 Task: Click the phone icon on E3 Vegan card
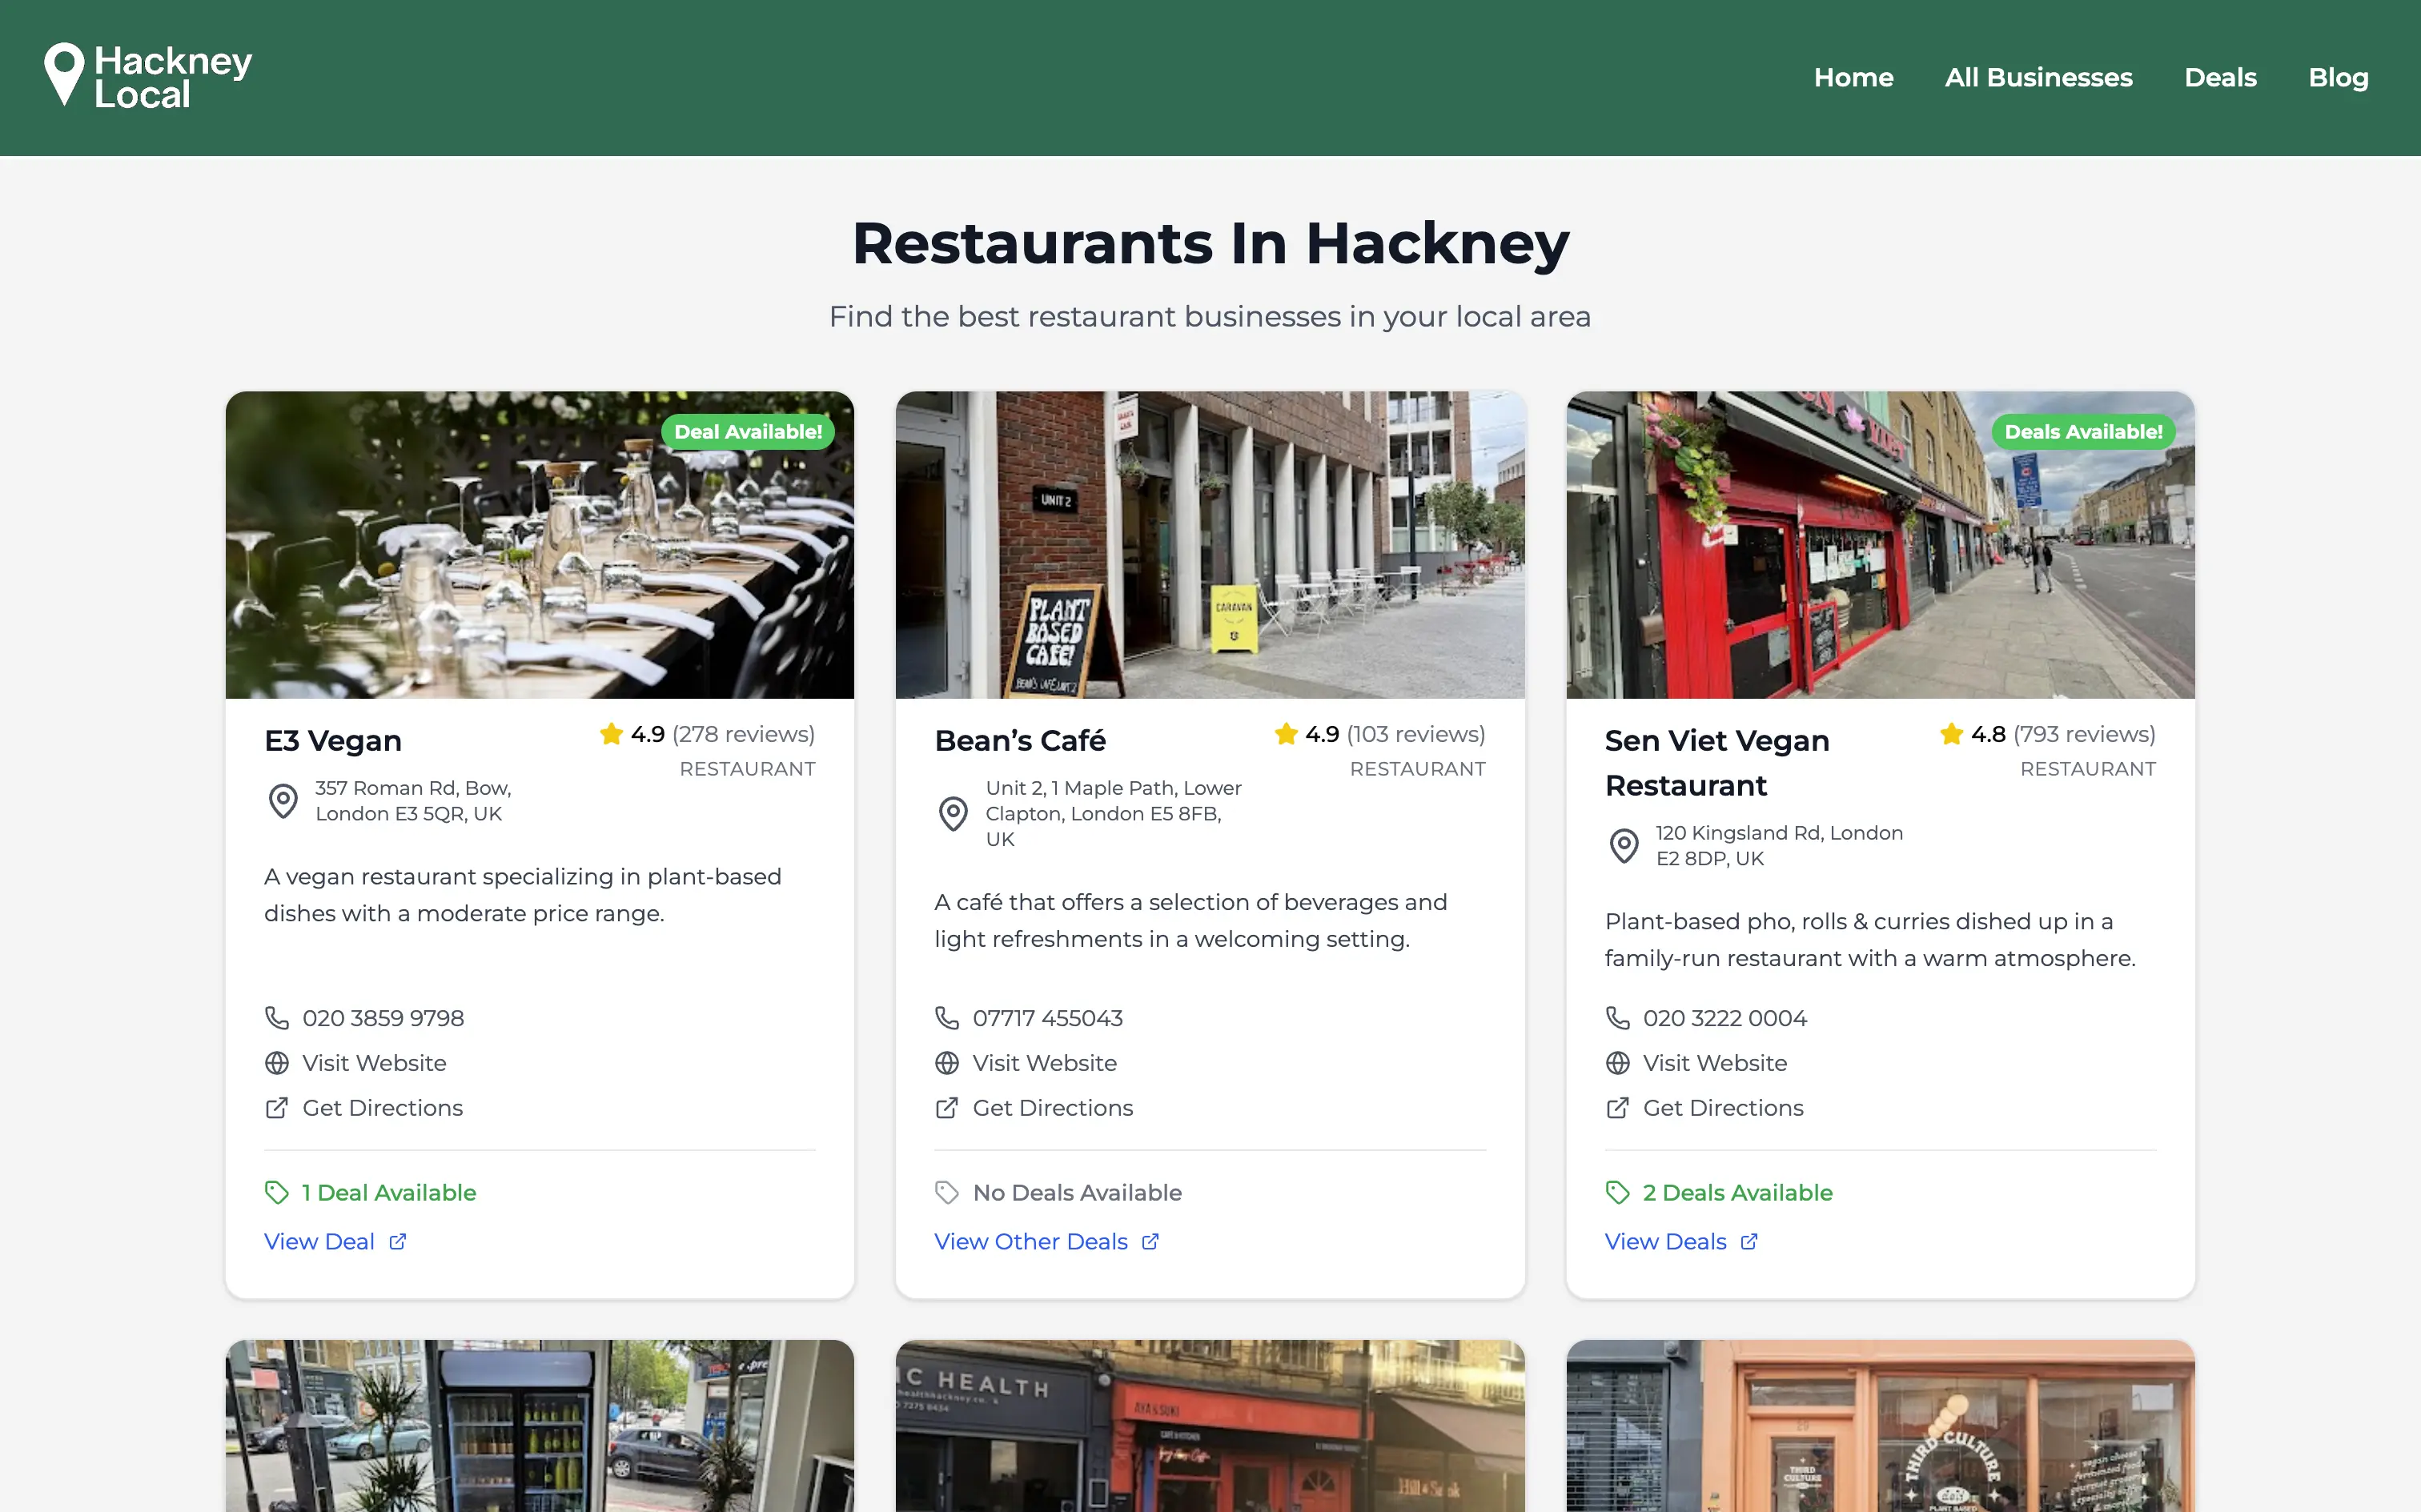tap(277, 1018)
